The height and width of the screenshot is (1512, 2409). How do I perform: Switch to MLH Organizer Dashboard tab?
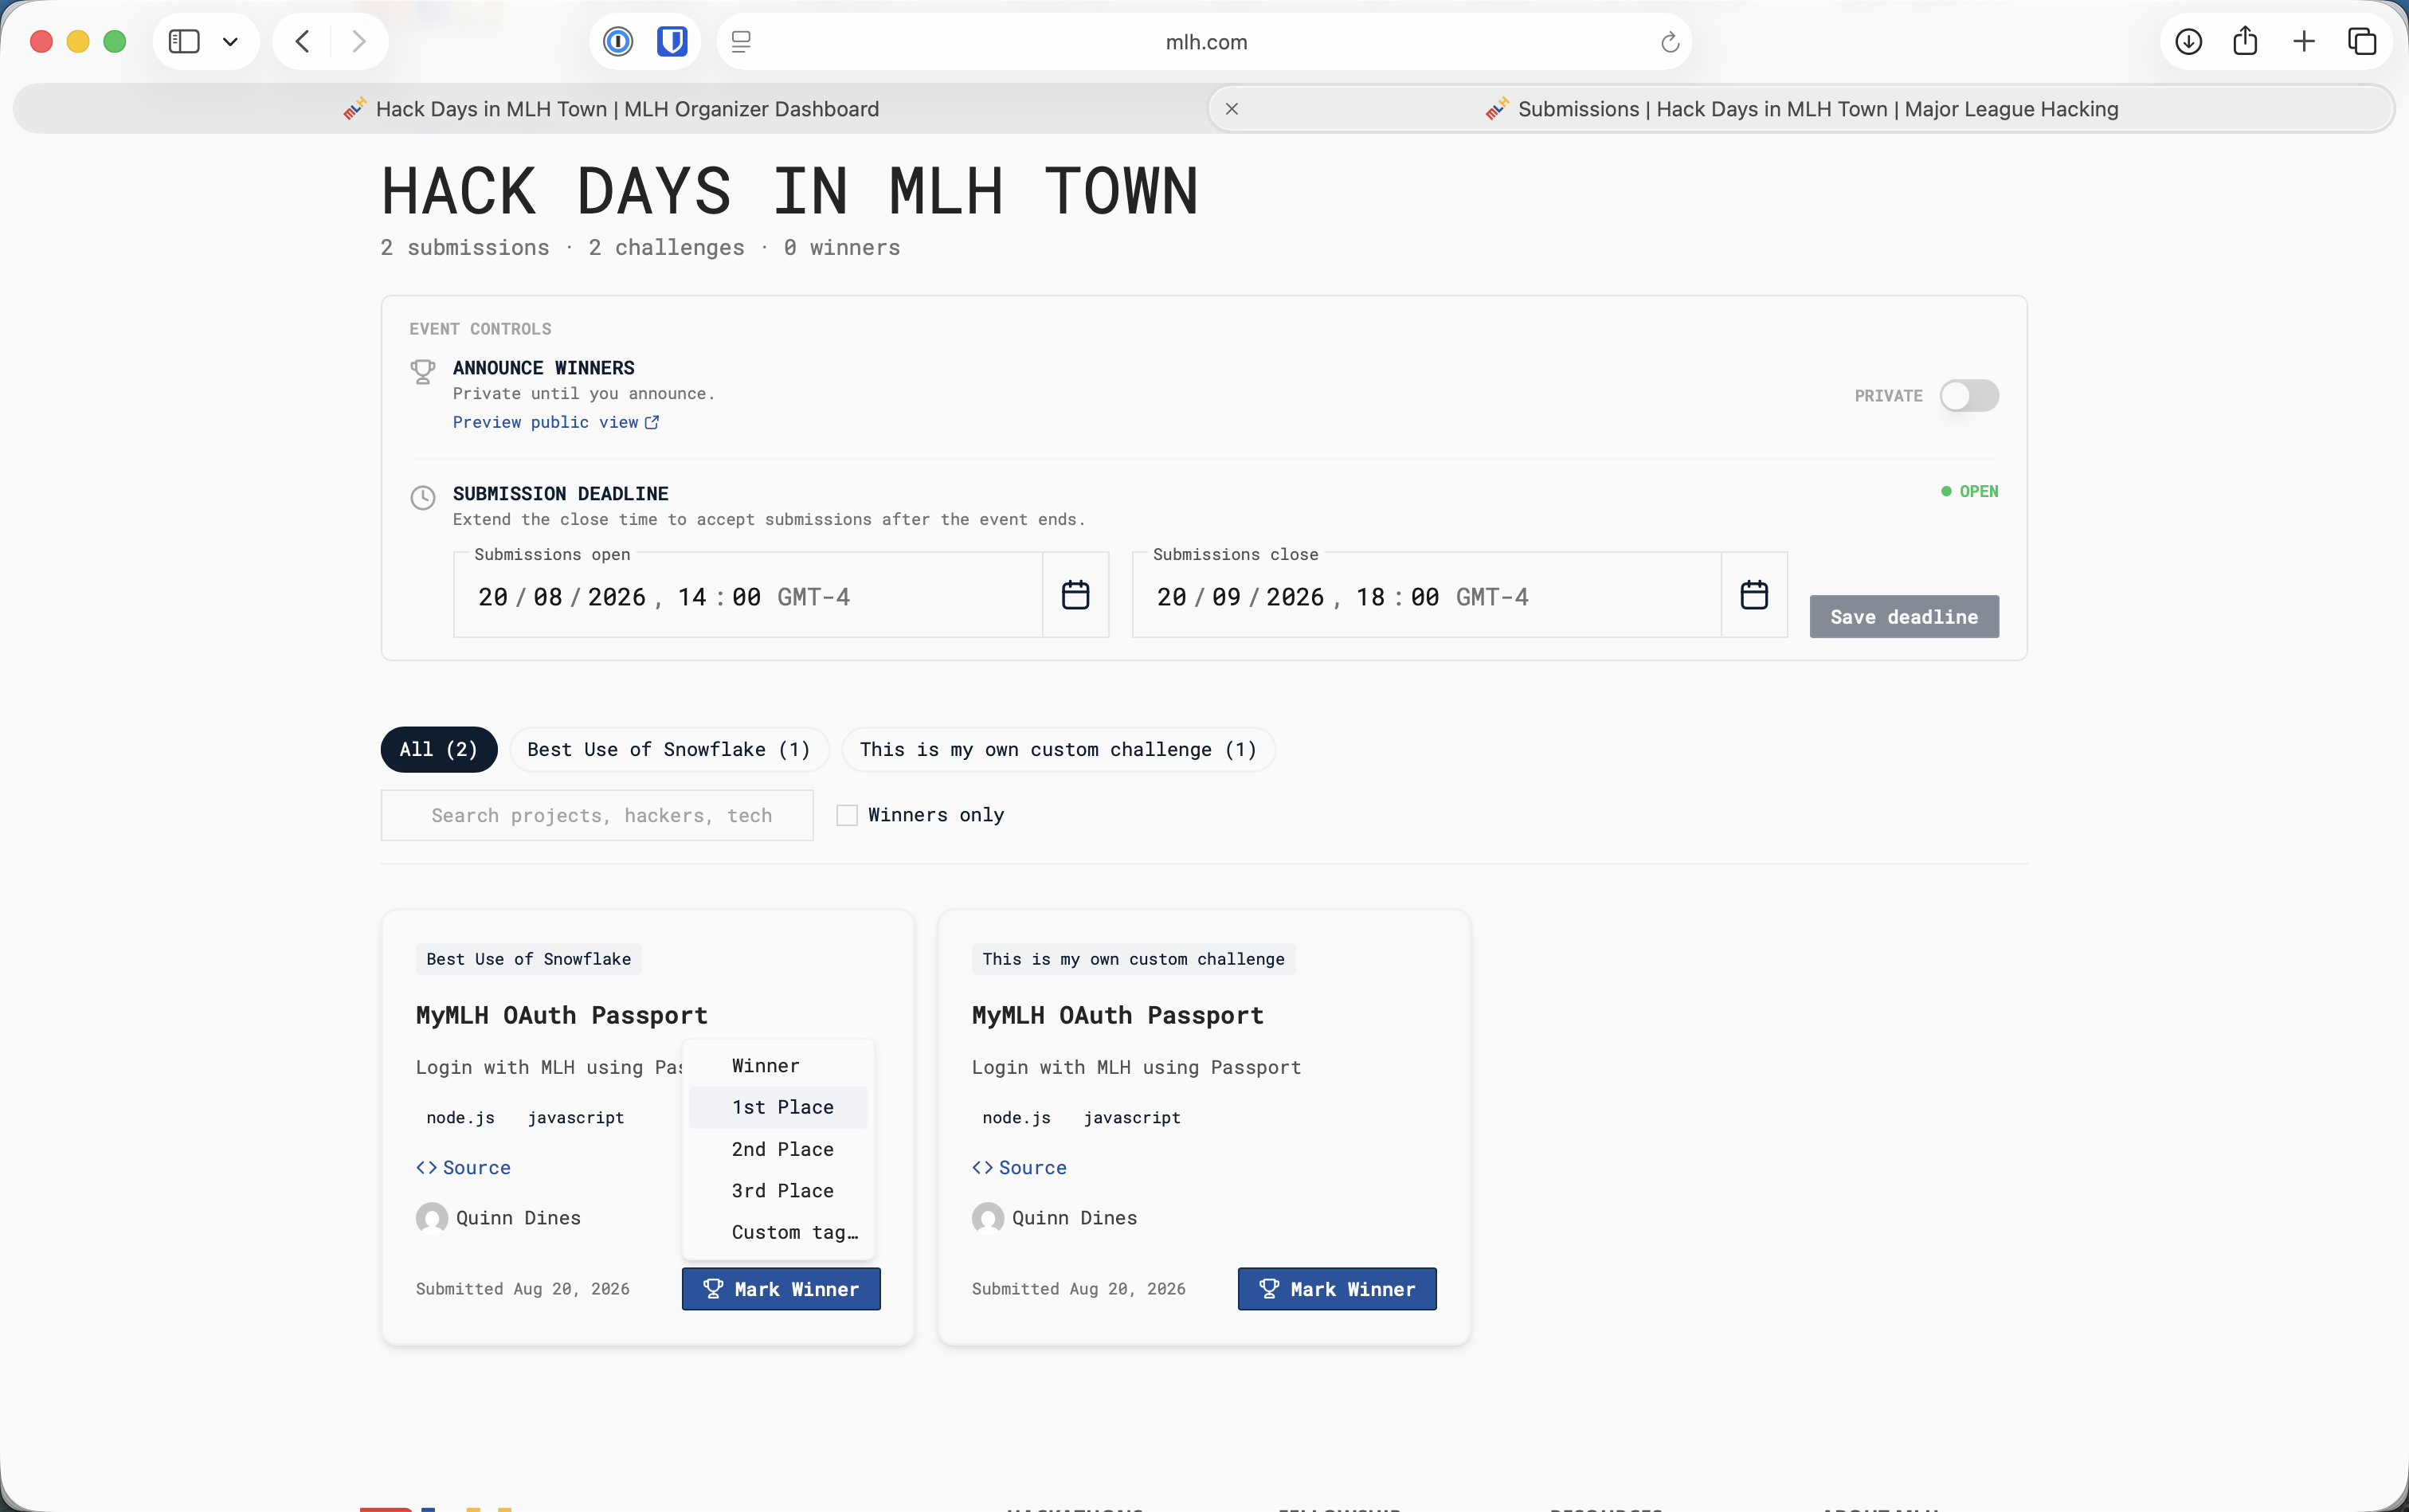610,109
